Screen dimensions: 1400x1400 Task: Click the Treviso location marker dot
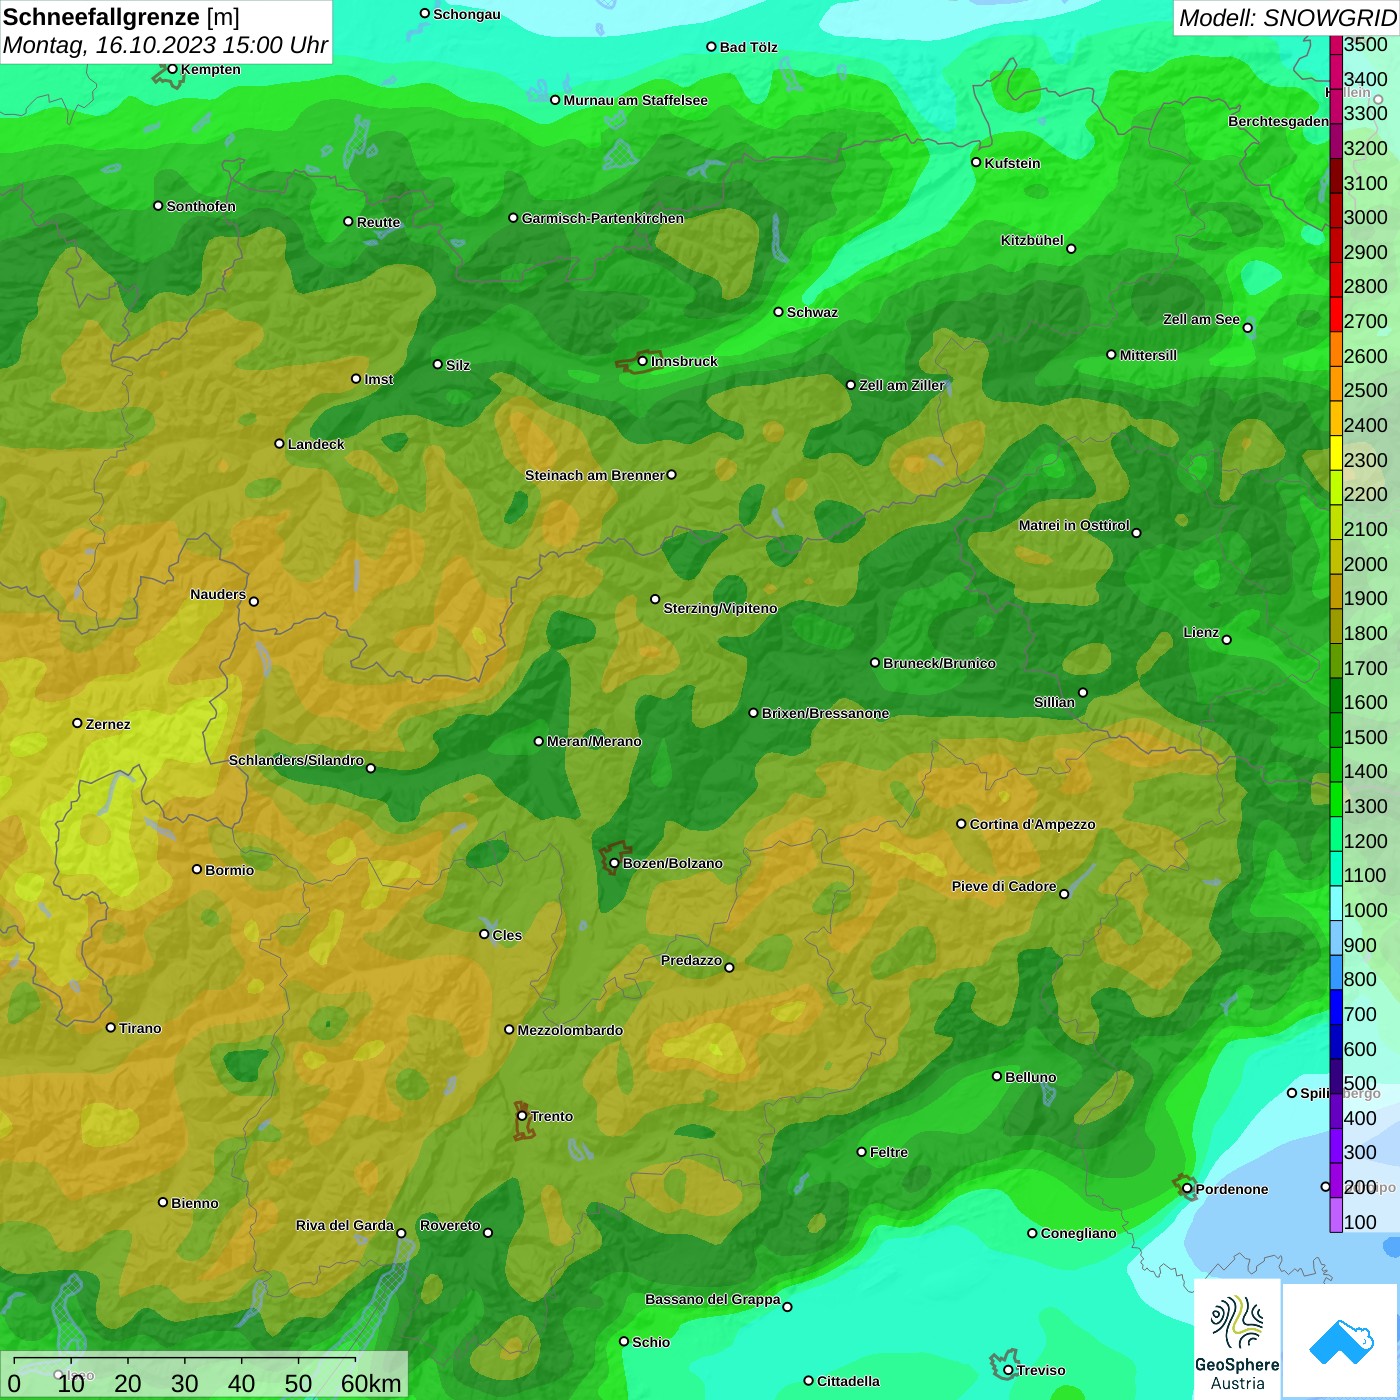click(1008, 1370)
